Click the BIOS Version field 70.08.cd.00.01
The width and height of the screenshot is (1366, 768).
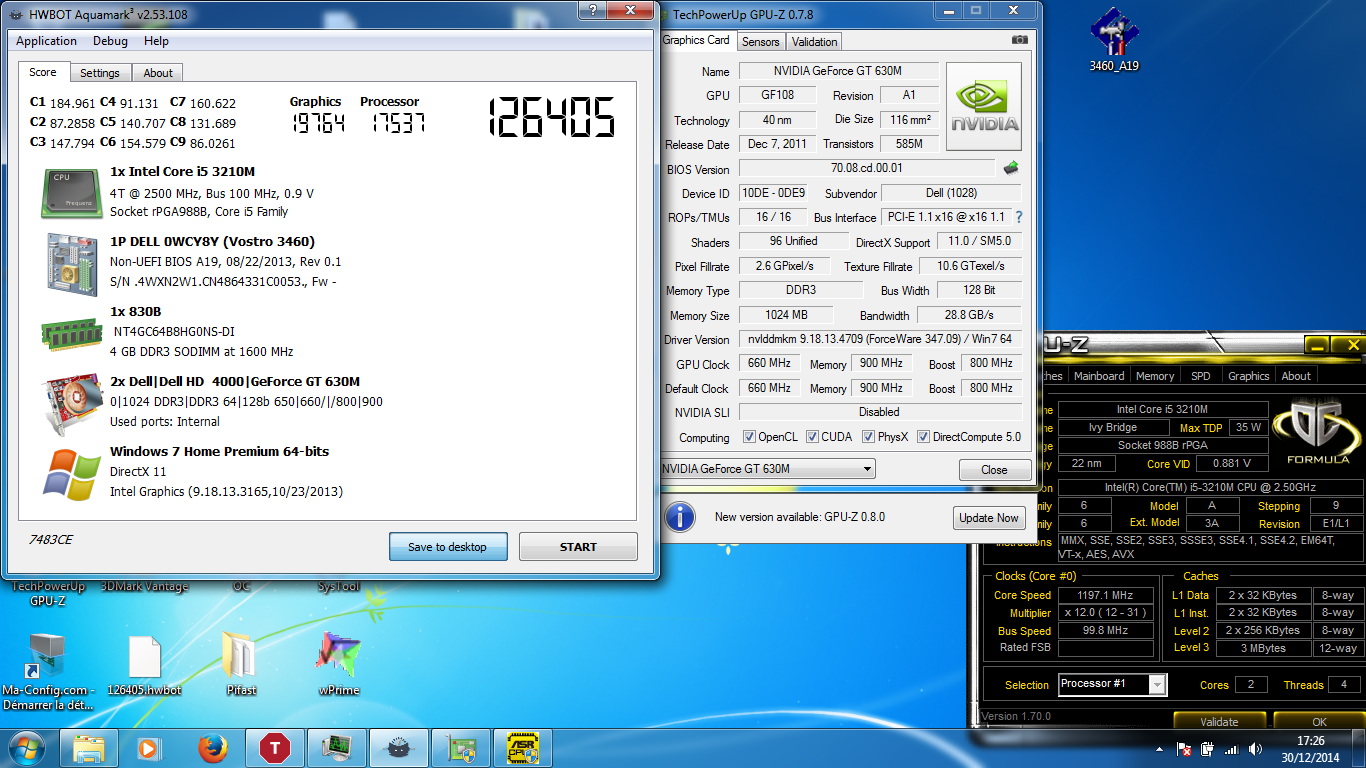pos(867,169)
